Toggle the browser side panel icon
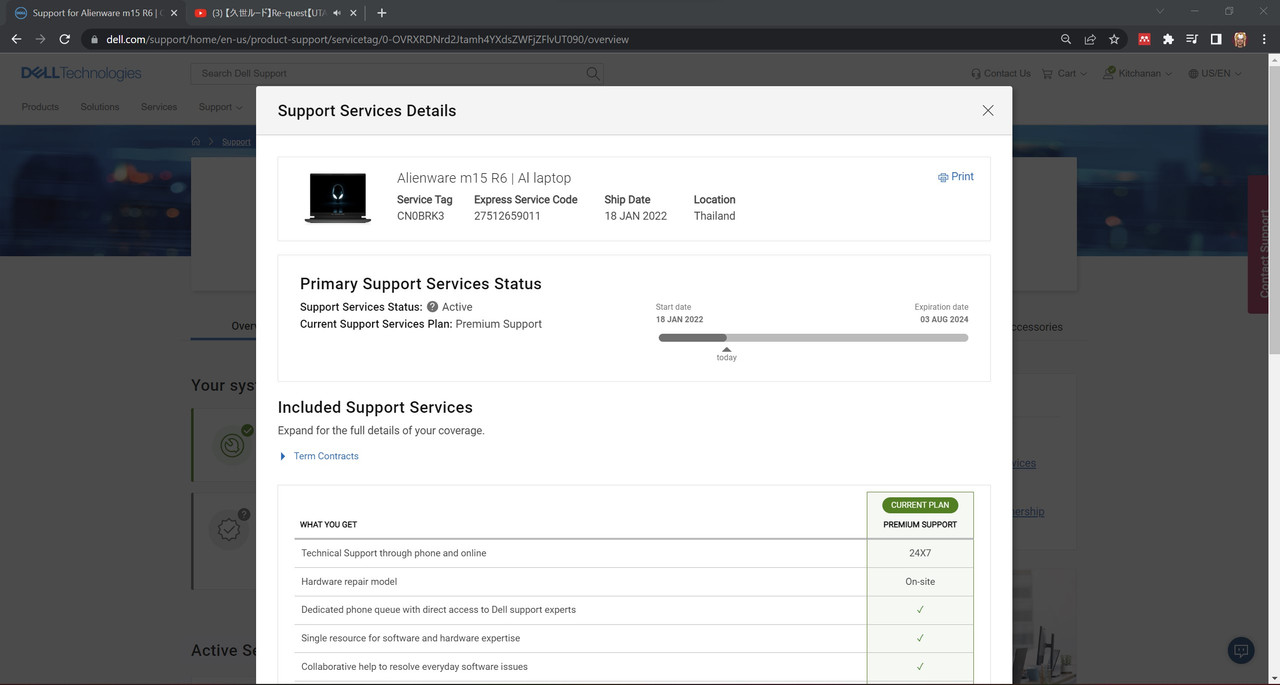This screenshot has width=1280, height=685. click(1216, 39)
